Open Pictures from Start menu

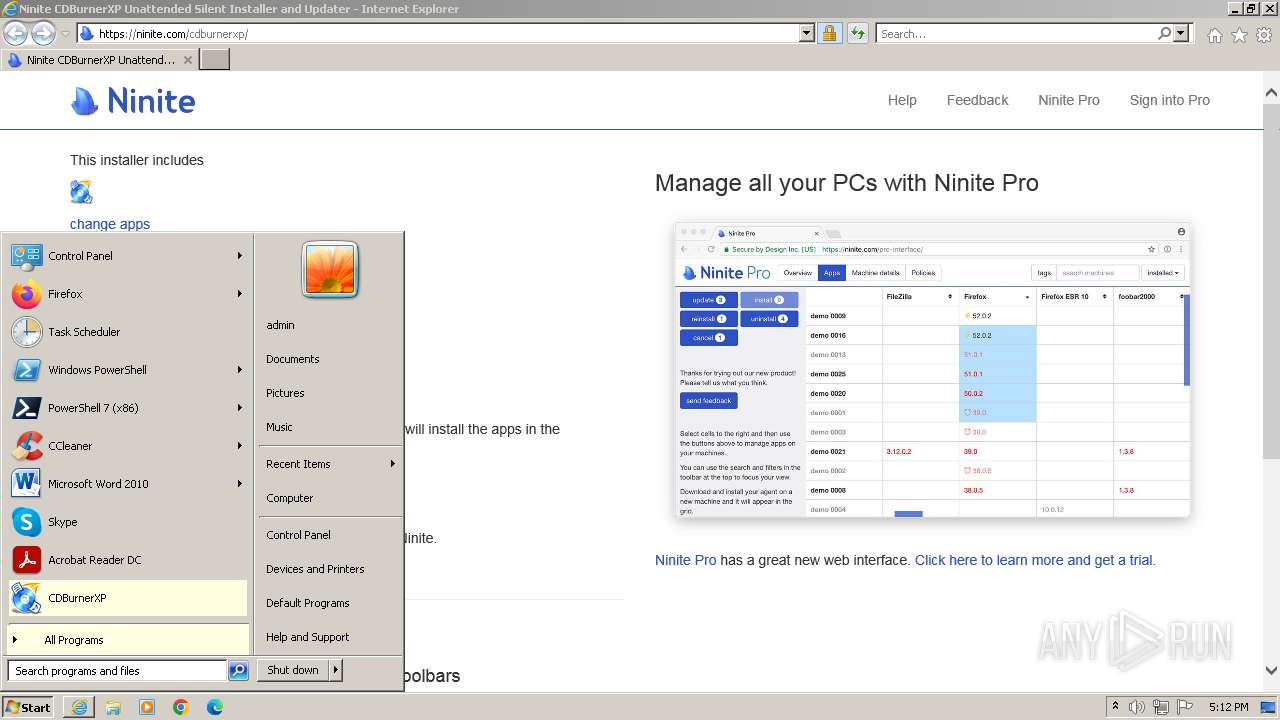[285, 393]
